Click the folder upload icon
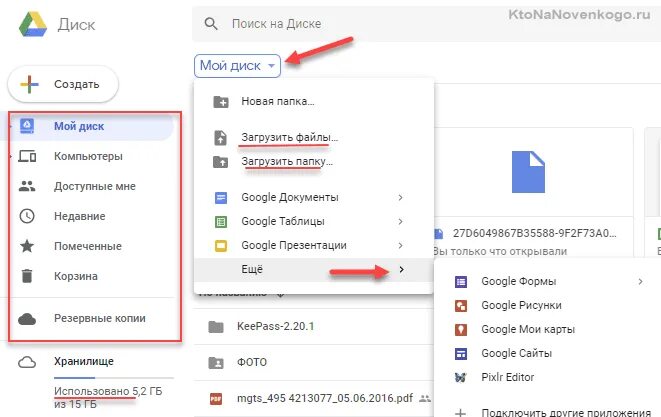 pos(220,162)
